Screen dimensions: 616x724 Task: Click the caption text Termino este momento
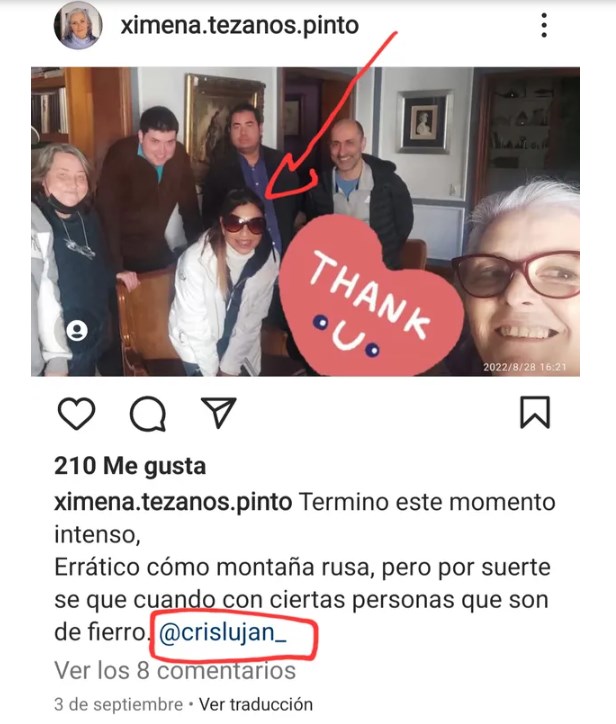[x=428, y=502]
